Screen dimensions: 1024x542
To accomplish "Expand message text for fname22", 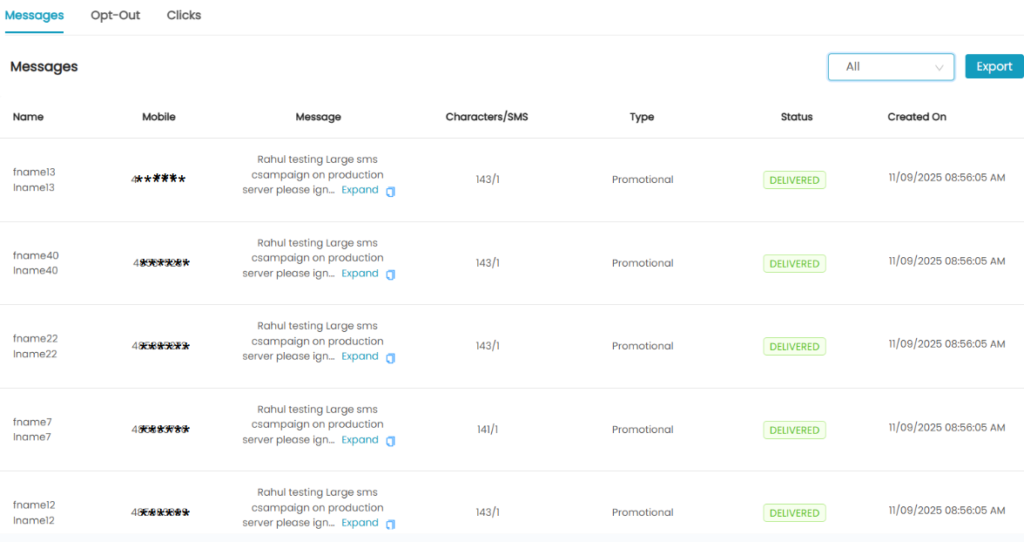I will [360, 356].
